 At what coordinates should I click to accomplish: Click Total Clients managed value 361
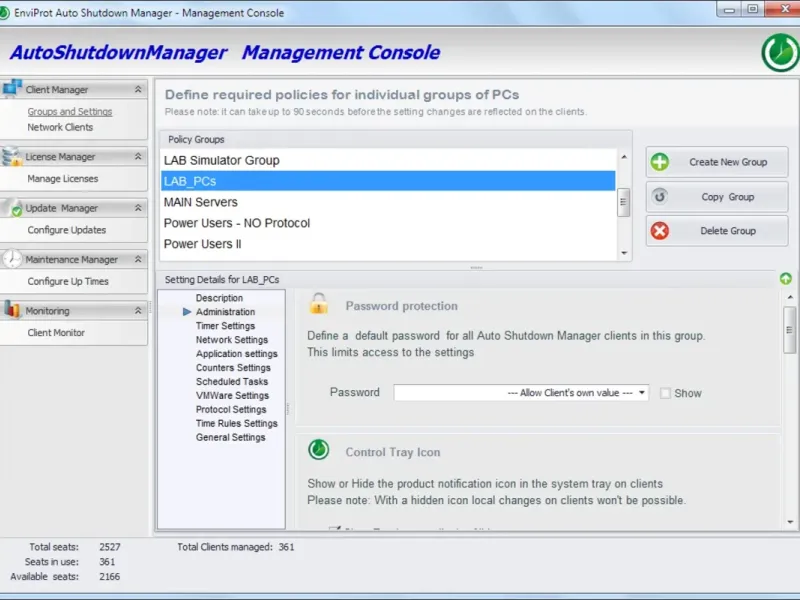click(286, 547)
